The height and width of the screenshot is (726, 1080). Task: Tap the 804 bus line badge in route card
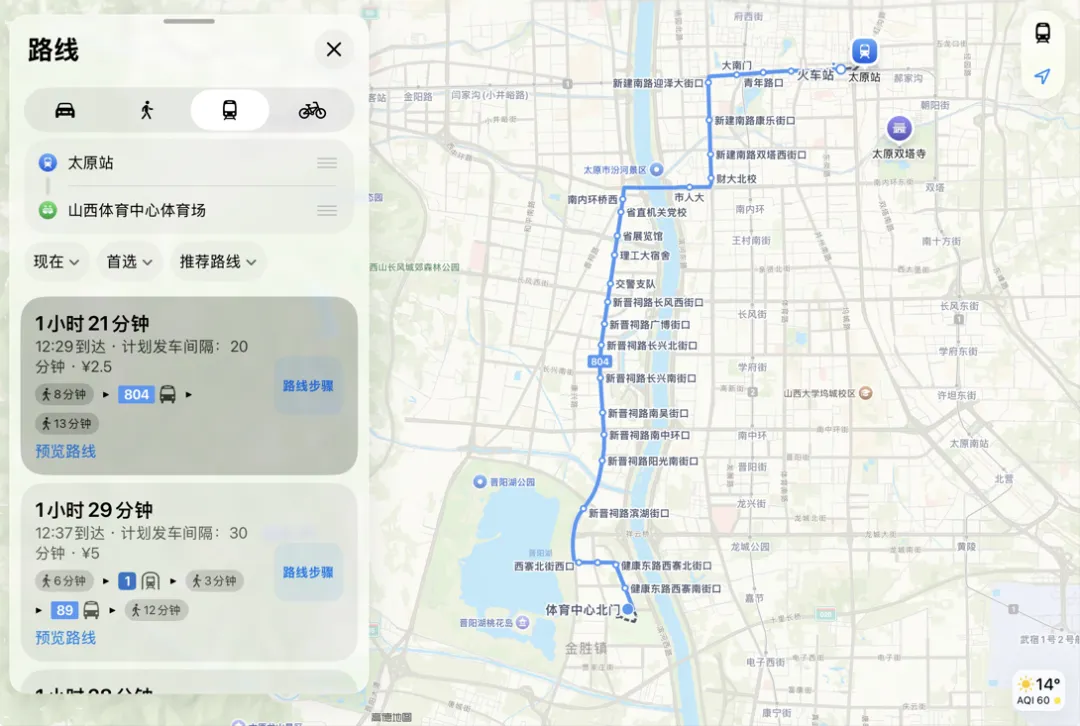coord(136,395)
